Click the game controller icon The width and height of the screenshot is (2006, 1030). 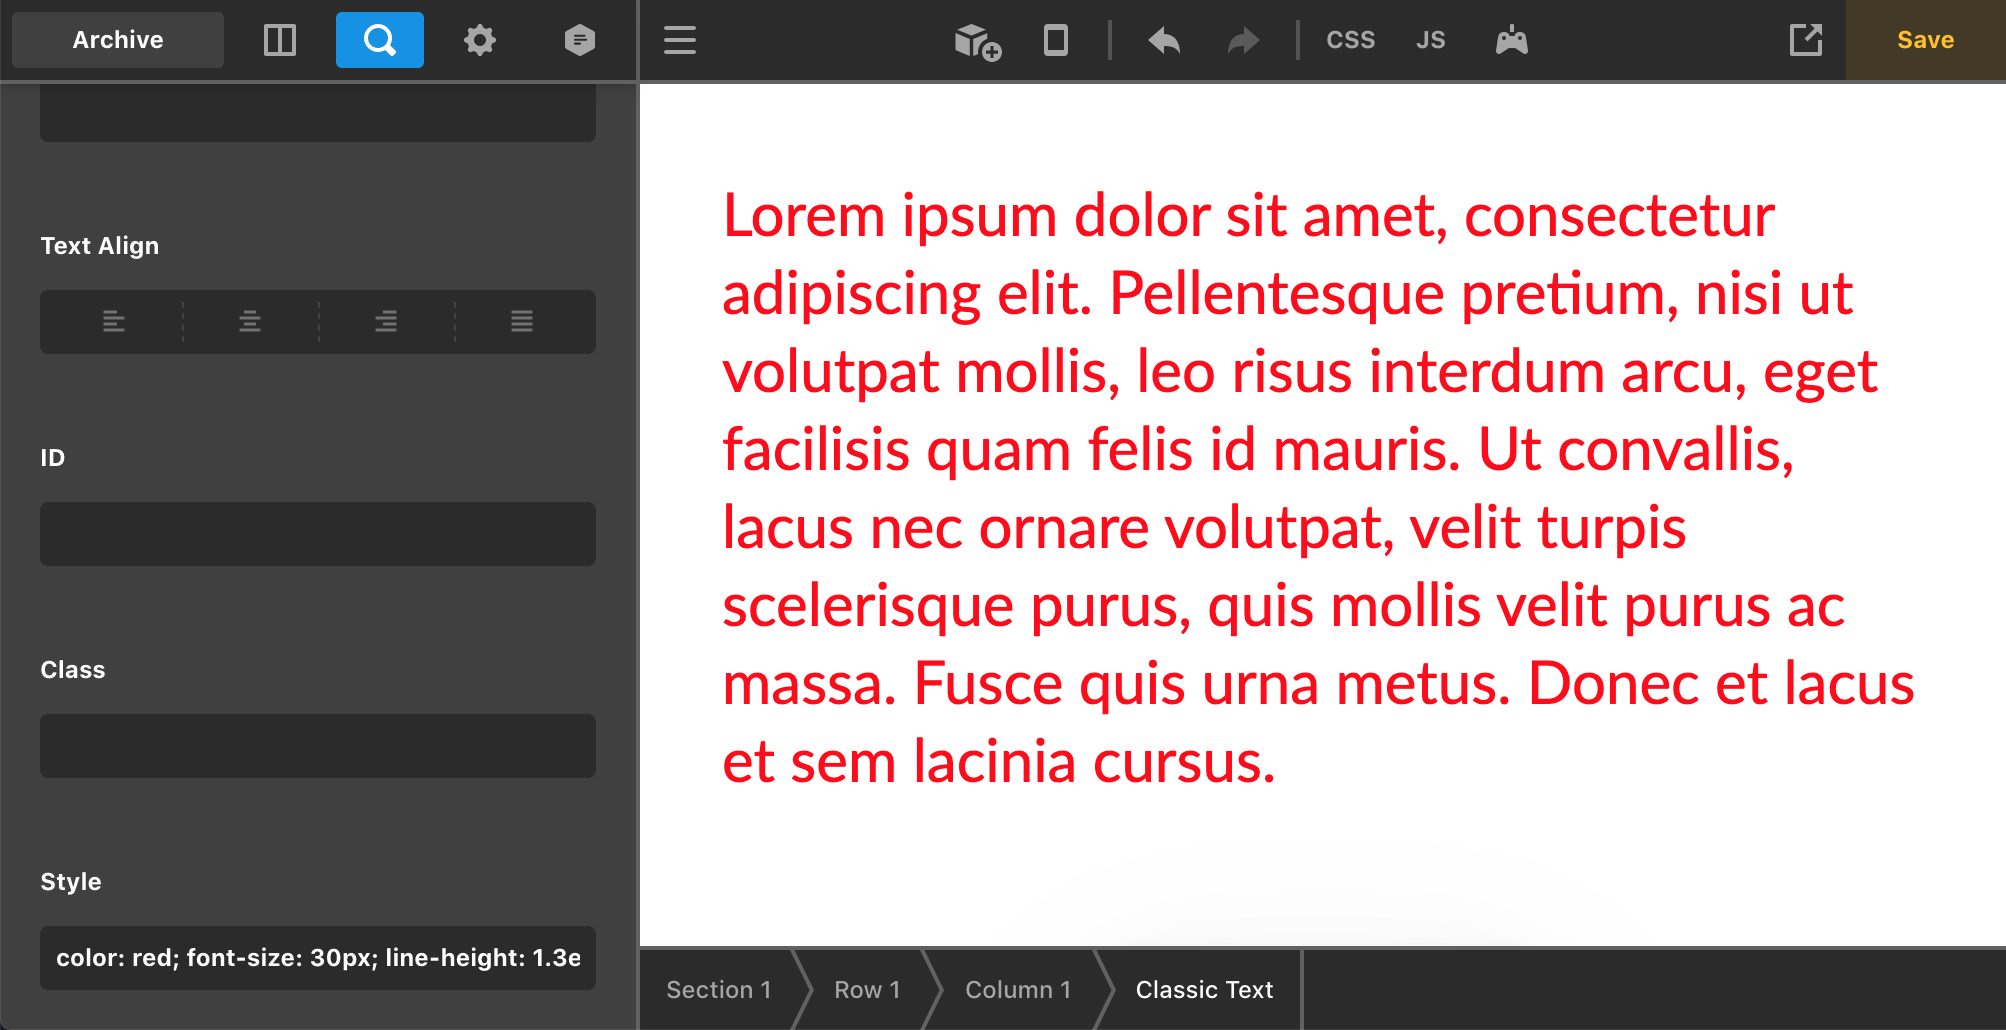(x=1512, y=40)
